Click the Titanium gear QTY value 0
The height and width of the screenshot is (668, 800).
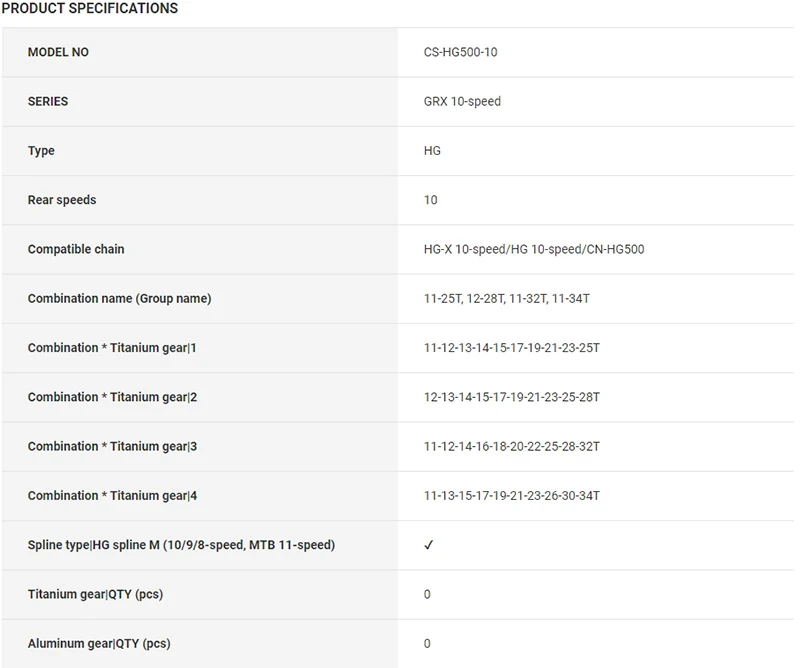click(427, 594)
